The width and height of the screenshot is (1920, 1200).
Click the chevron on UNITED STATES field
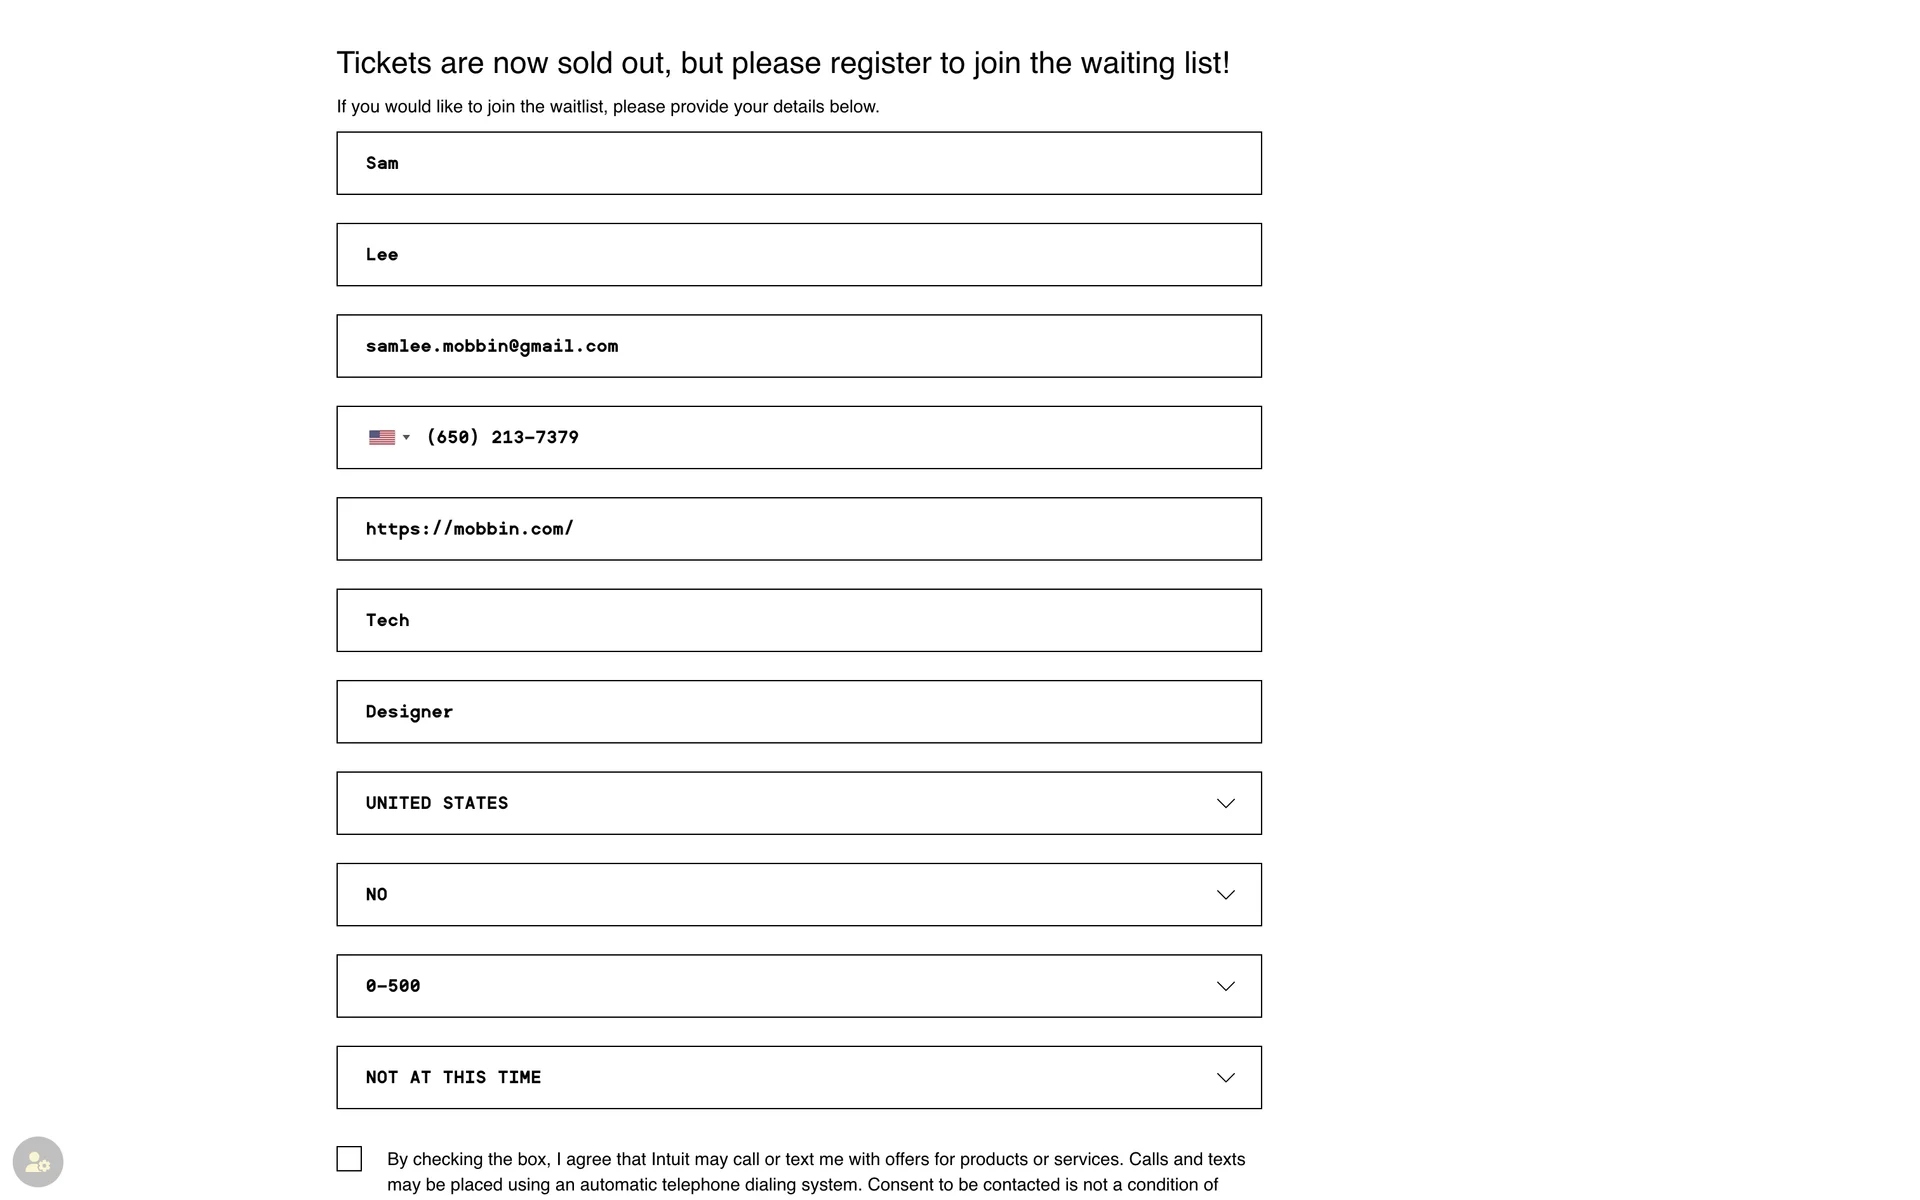(x=1225, y=803)
